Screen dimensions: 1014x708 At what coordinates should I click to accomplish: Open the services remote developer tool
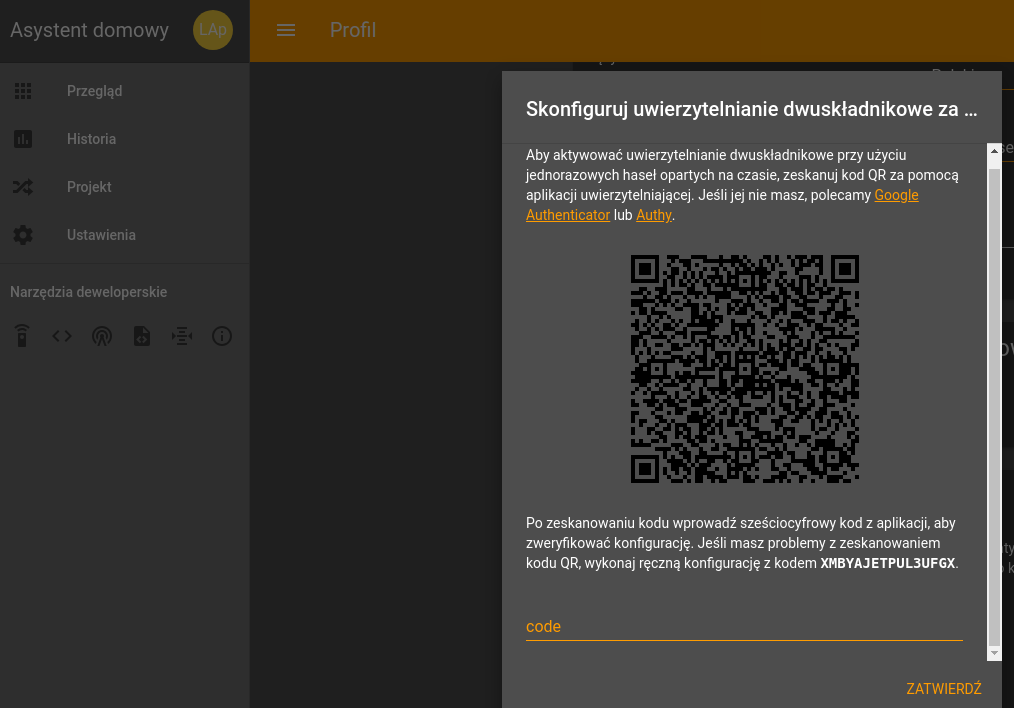(22, 336)
